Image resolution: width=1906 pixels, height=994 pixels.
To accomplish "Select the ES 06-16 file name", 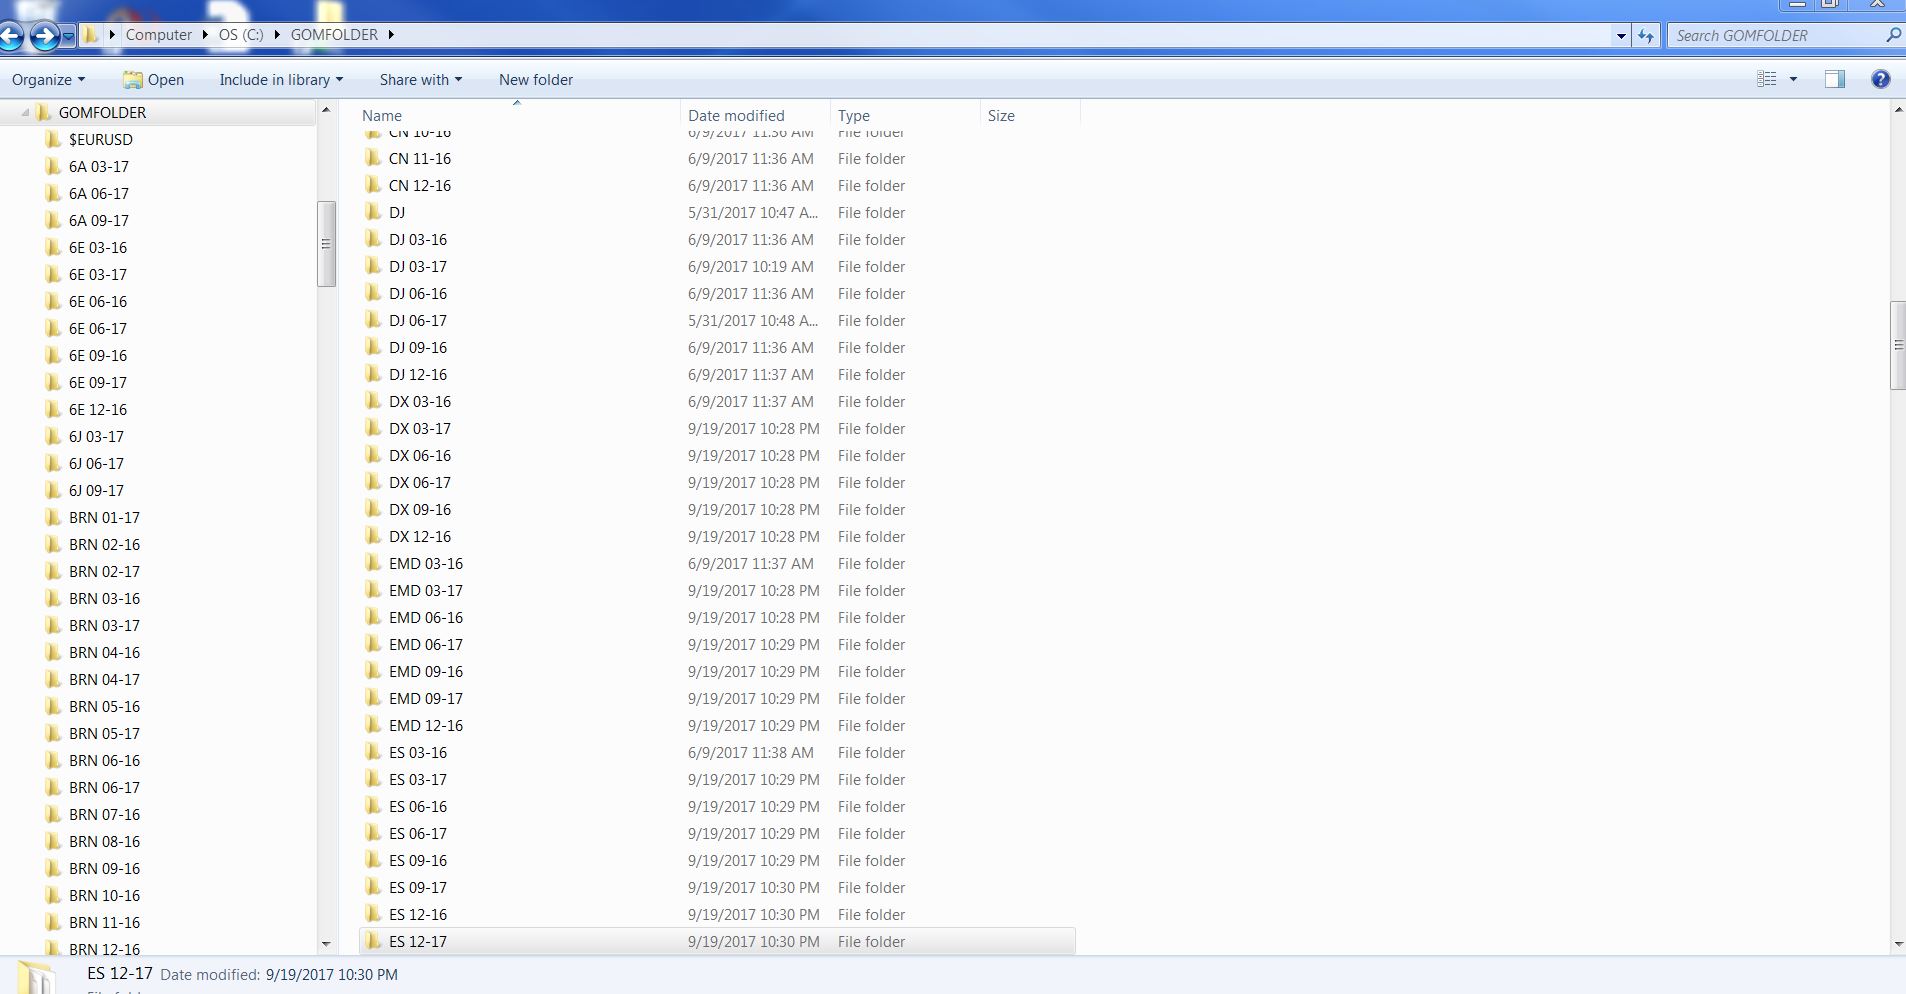I will tap(417, 807).
